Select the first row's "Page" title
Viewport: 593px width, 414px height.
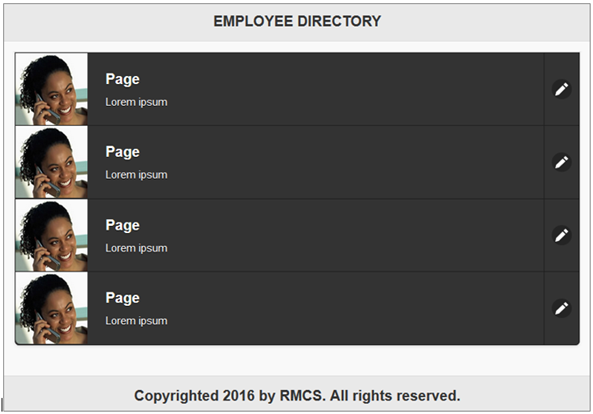coord(123,79)
